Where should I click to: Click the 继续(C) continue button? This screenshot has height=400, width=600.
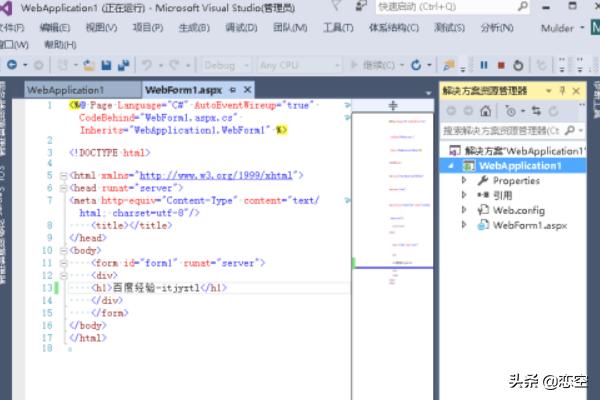pos(365,65)
